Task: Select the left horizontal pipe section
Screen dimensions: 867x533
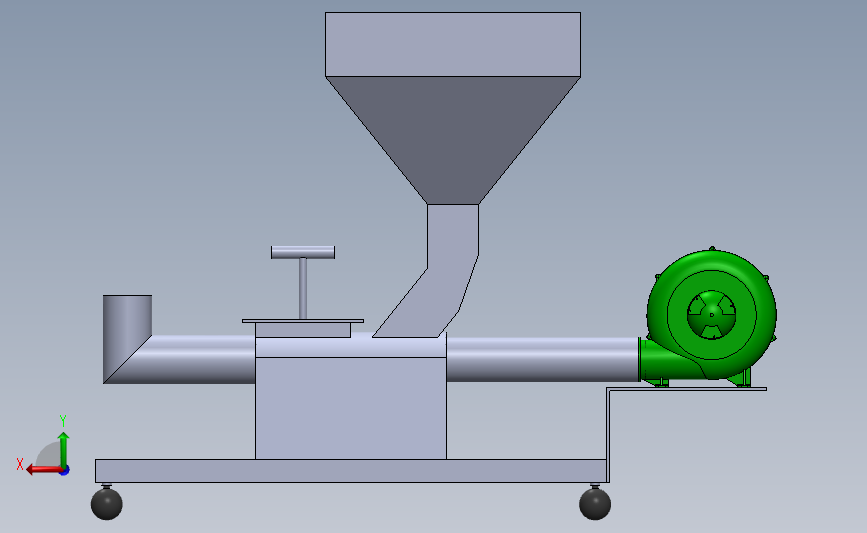Action: coord(188,359)
